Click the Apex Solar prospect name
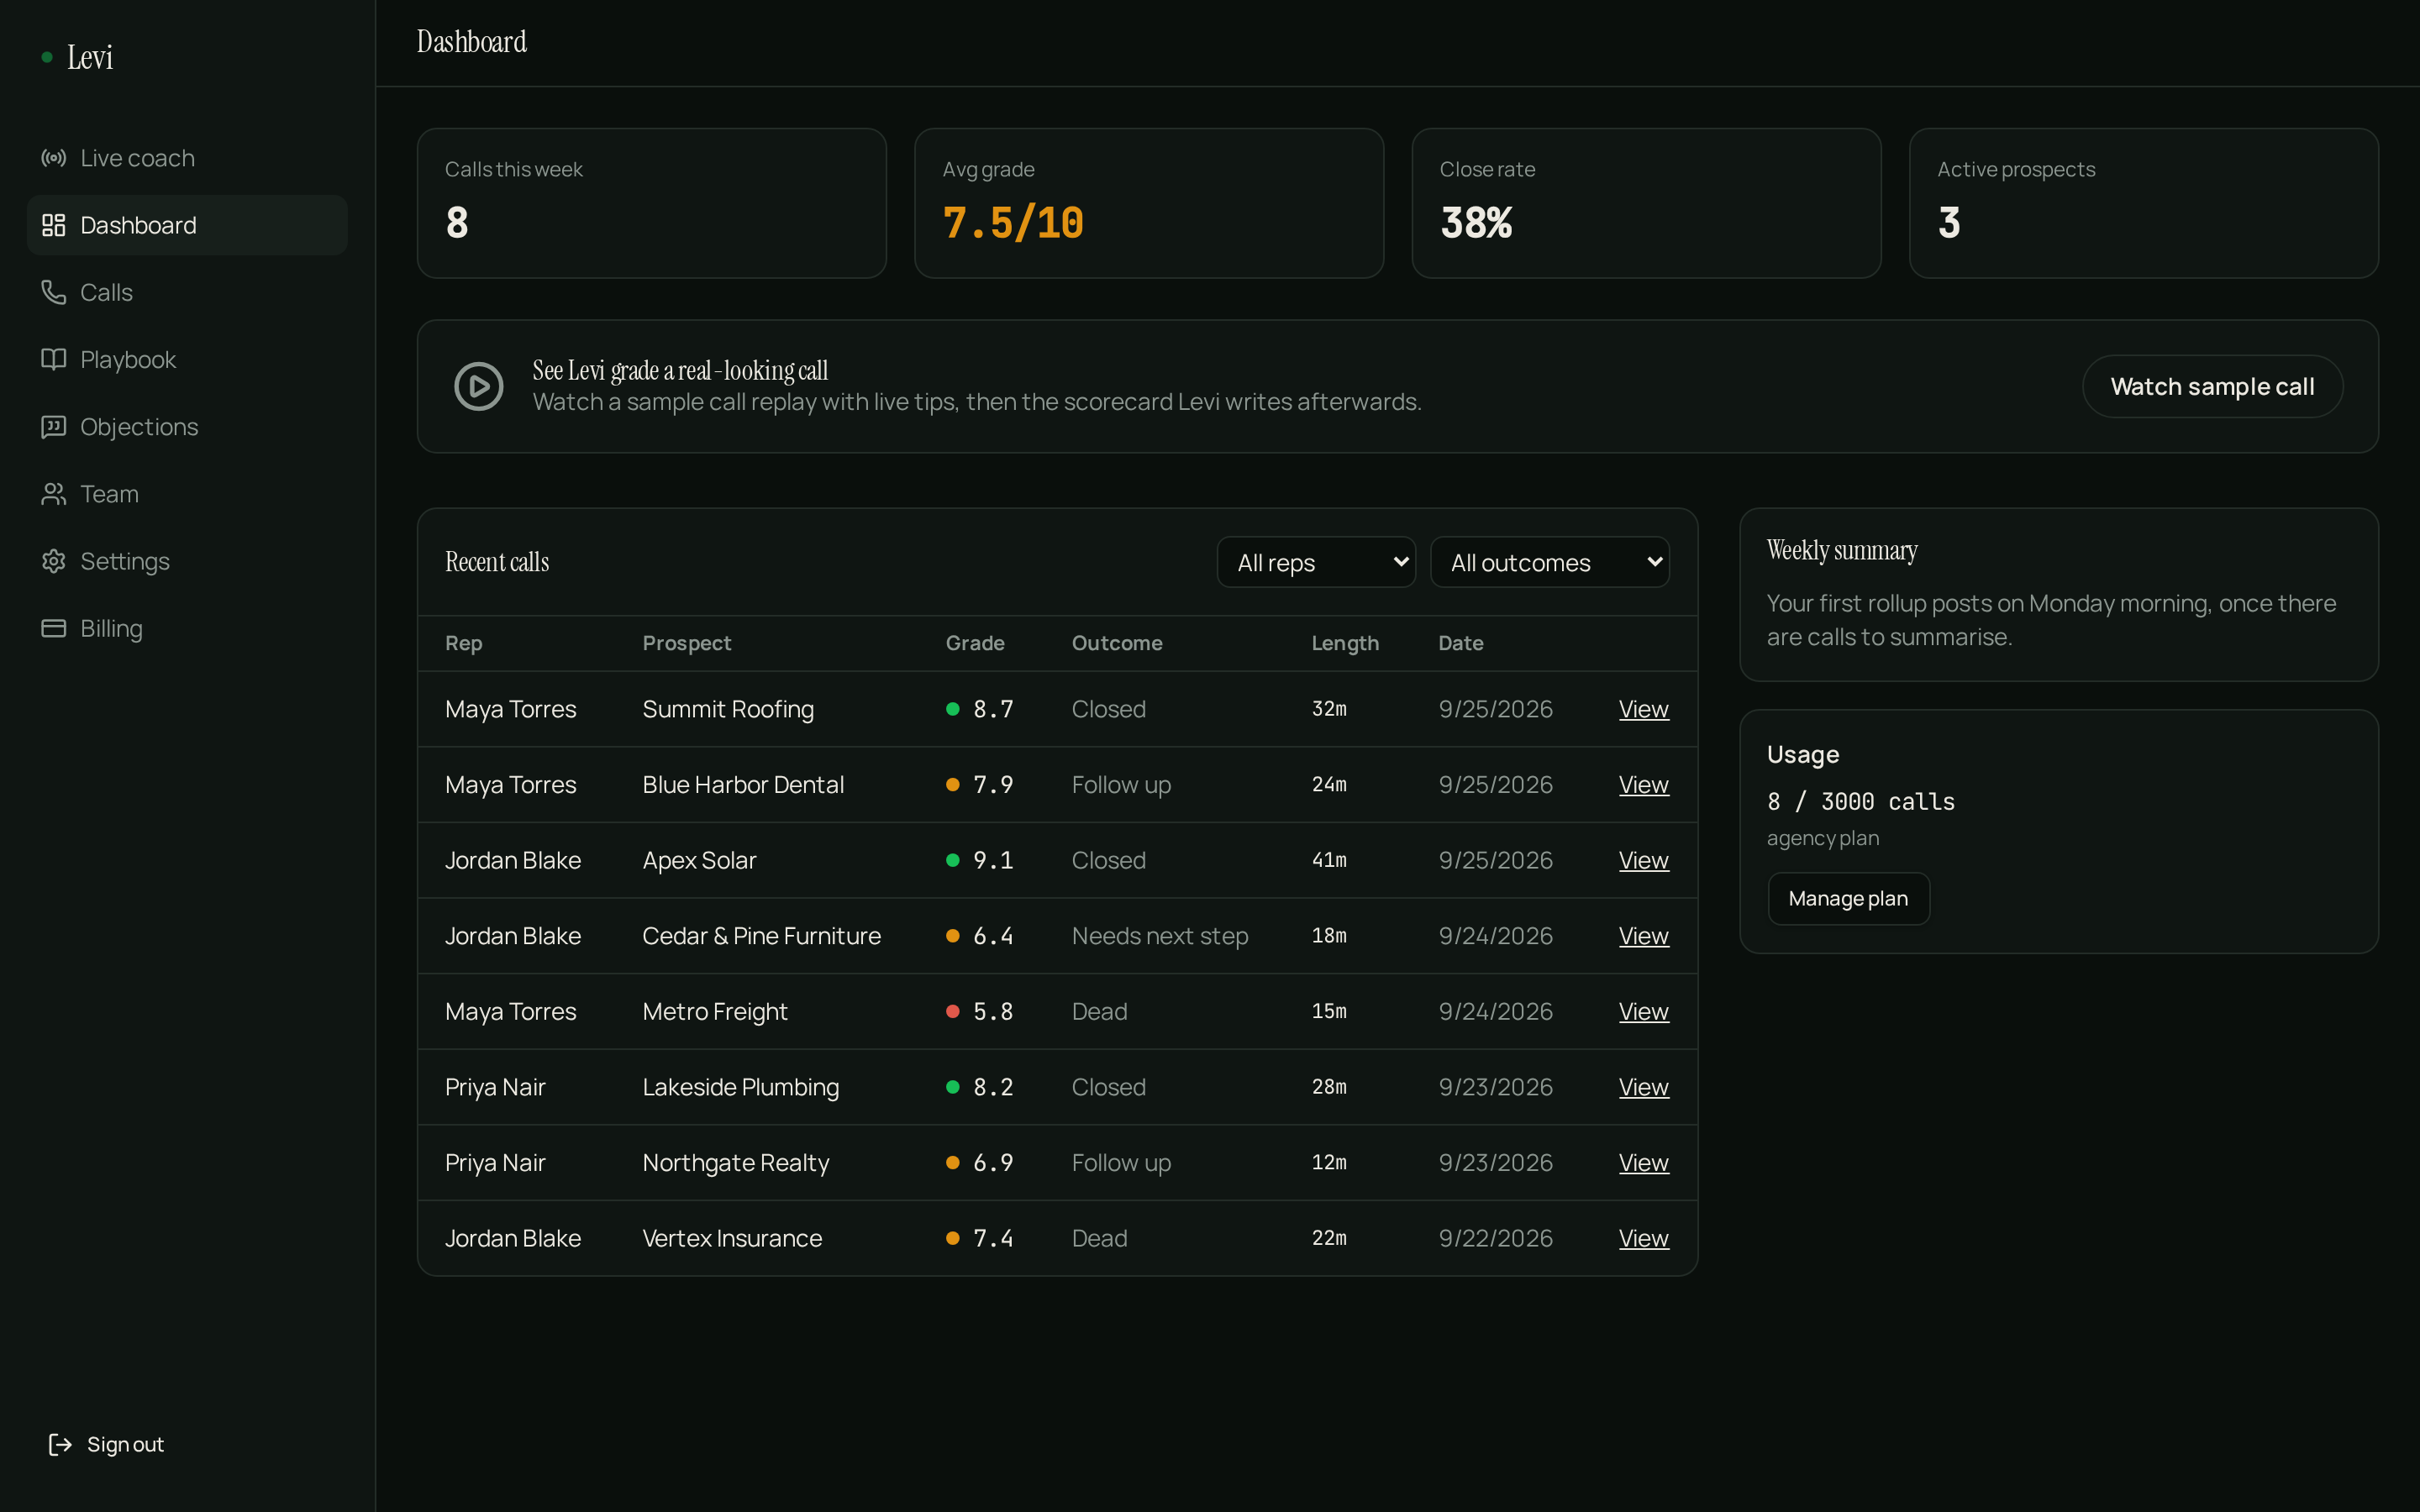 coord(699,860)
